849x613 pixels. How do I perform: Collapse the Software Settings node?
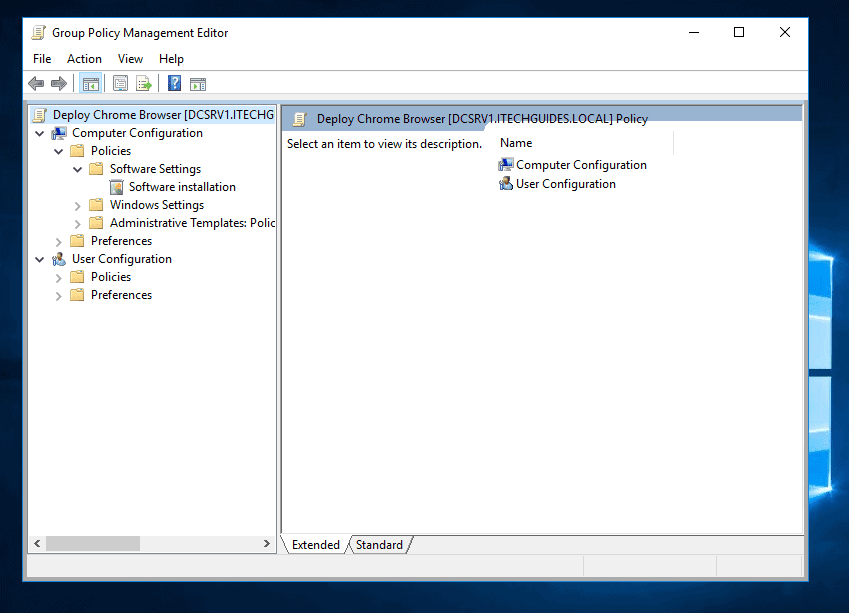point(77,169)
